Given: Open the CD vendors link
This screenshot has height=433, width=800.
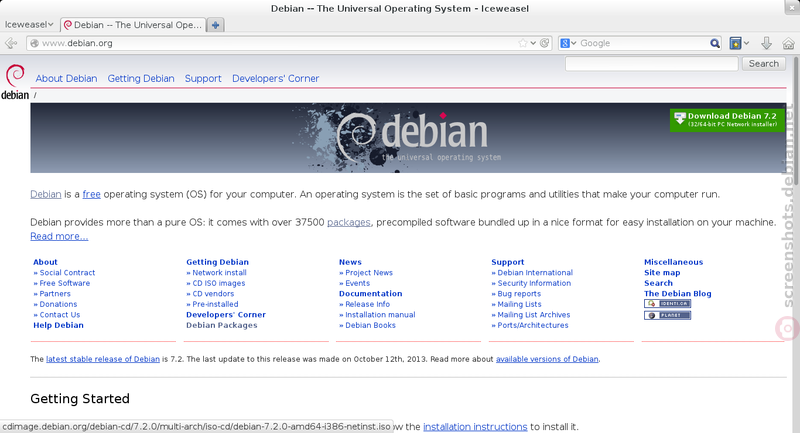Looking at the screenshot, I should [213, 294].
